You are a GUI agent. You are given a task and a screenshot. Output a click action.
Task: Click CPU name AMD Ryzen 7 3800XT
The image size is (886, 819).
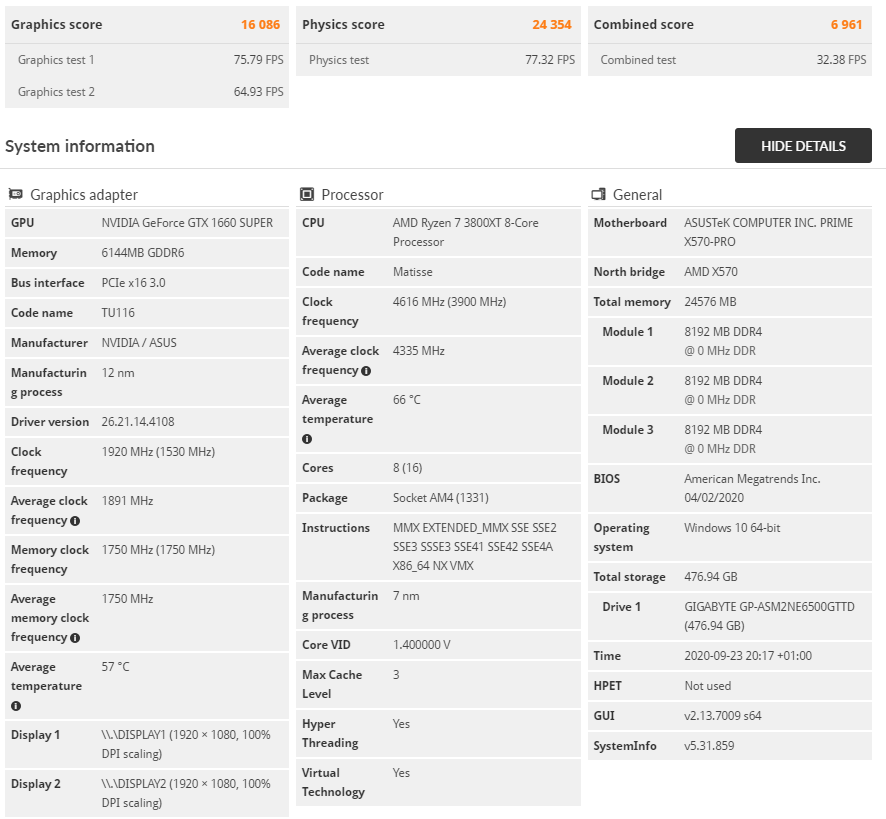click(x=466, y=232)
